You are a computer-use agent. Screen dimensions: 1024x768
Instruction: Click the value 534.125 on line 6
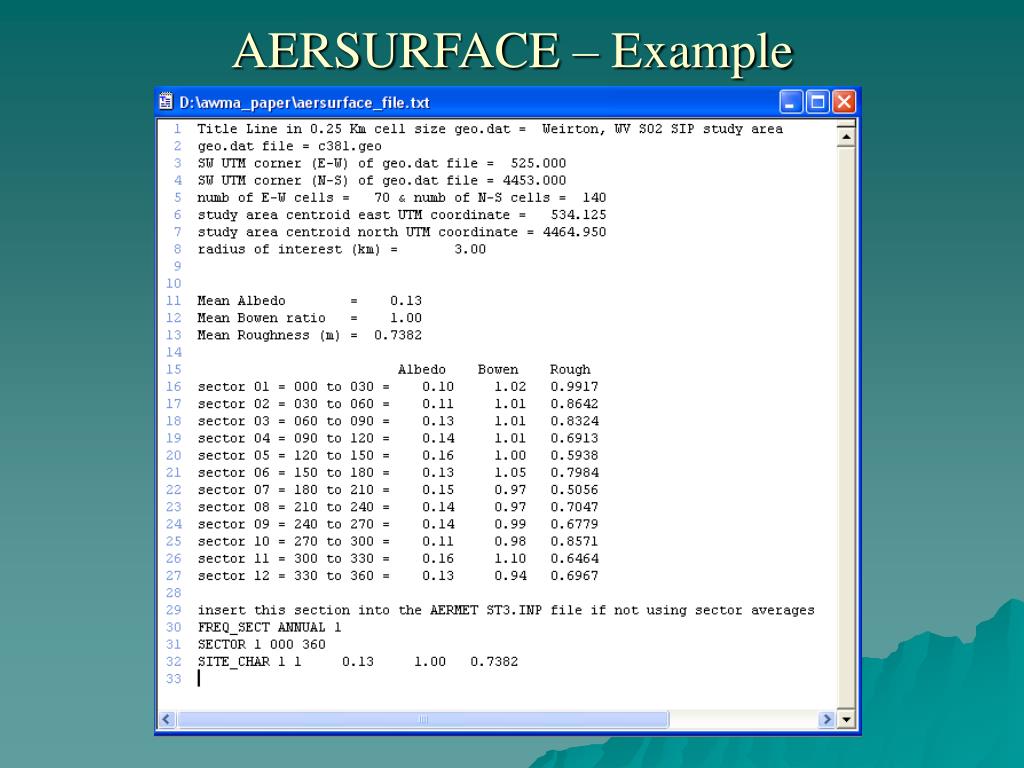[578, 215]
